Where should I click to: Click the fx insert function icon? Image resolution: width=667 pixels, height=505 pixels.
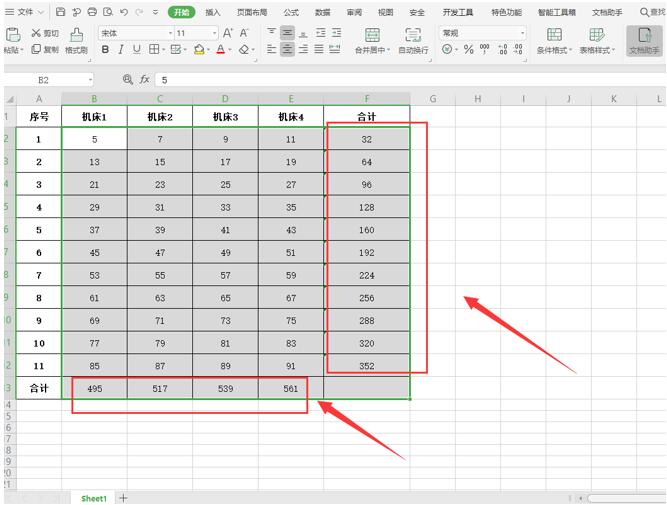[145, 80]
